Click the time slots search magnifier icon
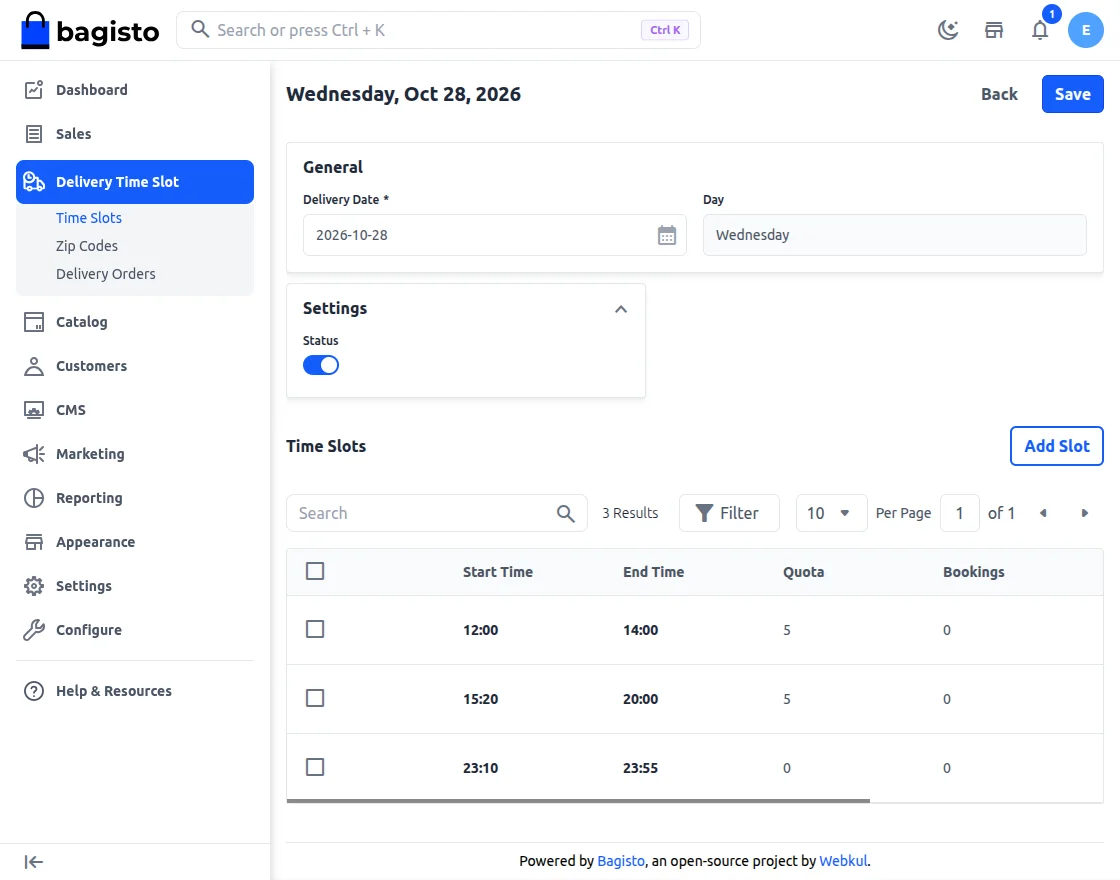The image size is (1120, 880). click(x=566, y=514)
